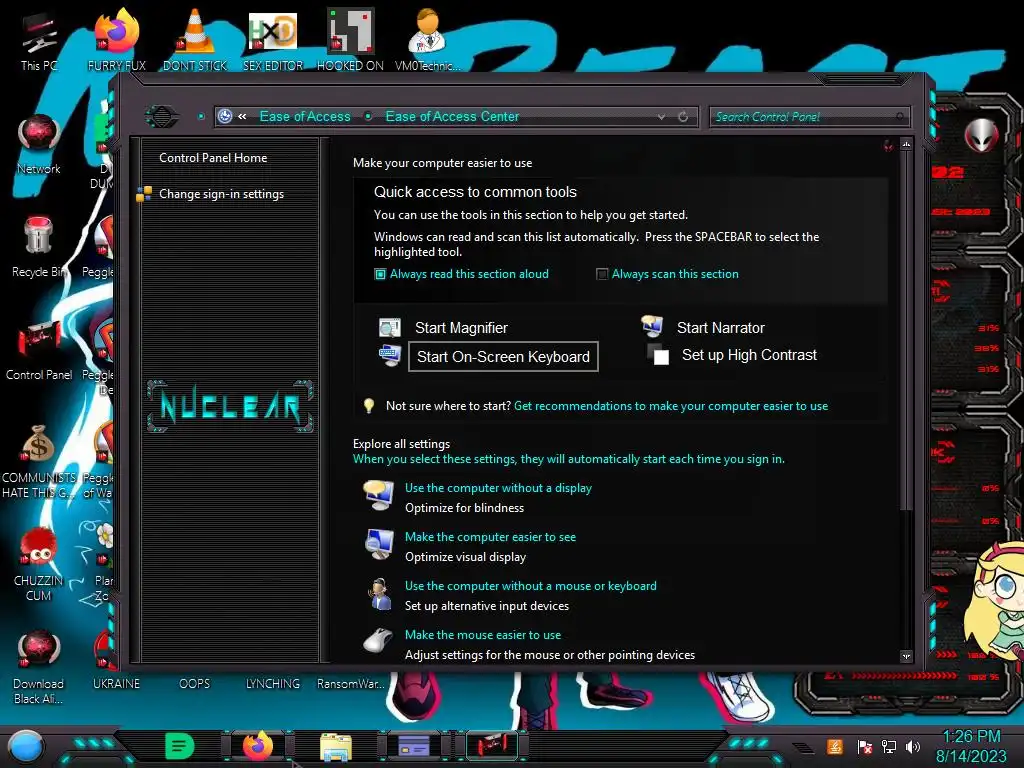Select the Firefox shortcut on the desktop
The width and height of the screenshot is (1024, 768).
point(117,40)
